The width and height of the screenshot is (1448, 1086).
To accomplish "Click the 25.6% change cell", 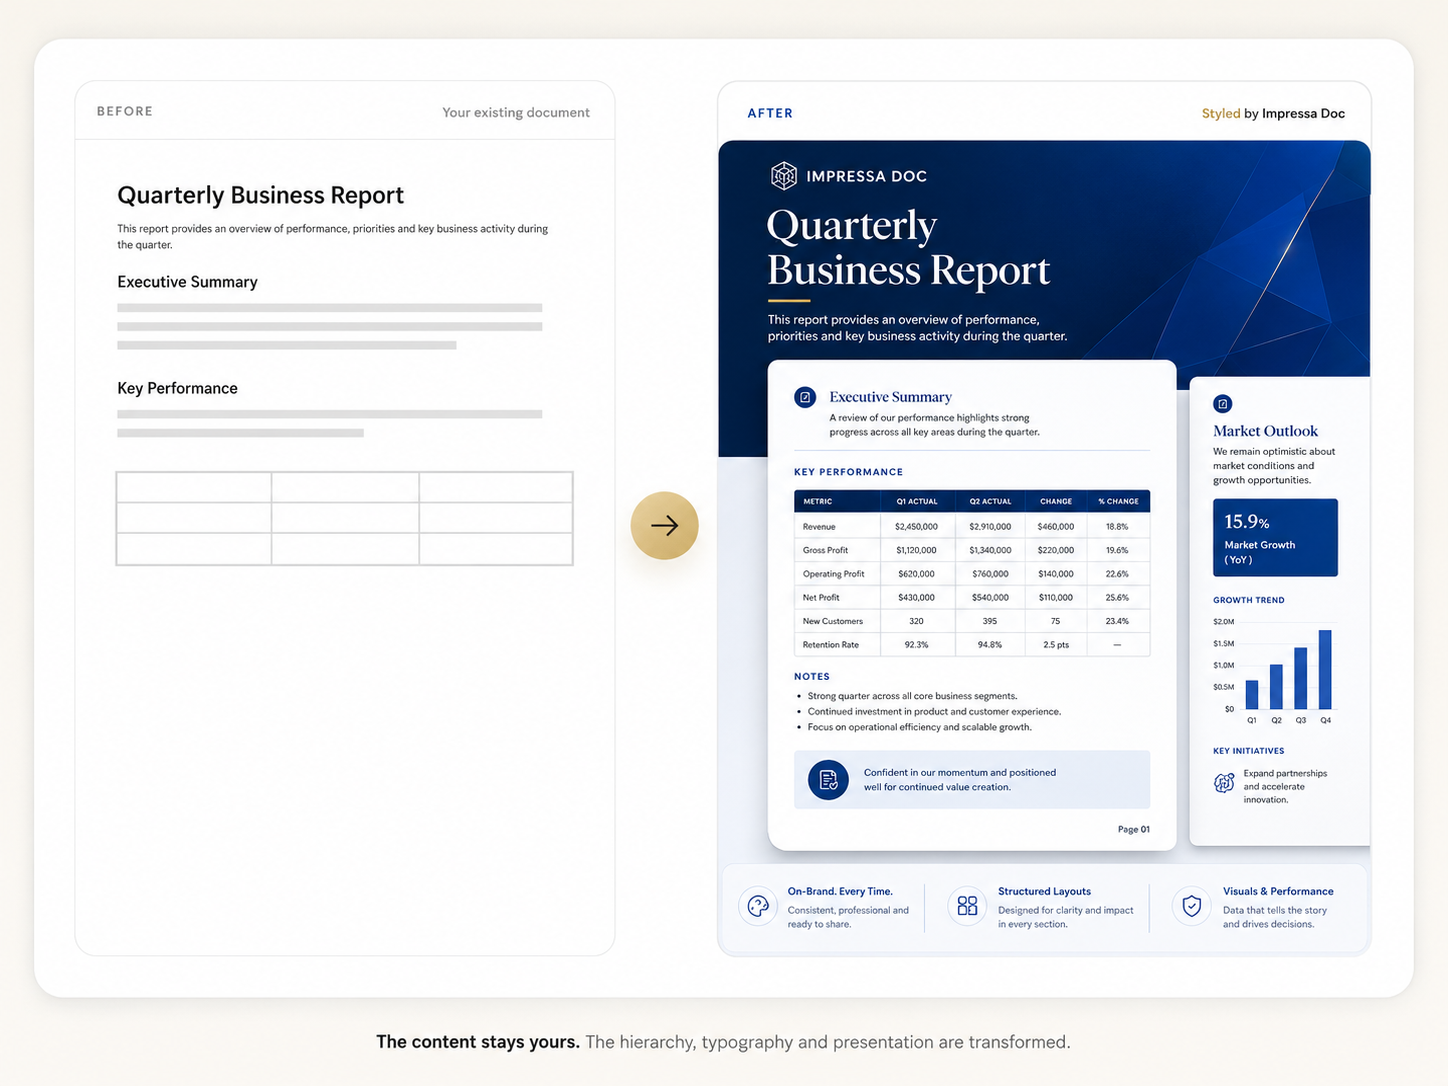I will (1117, 597).
